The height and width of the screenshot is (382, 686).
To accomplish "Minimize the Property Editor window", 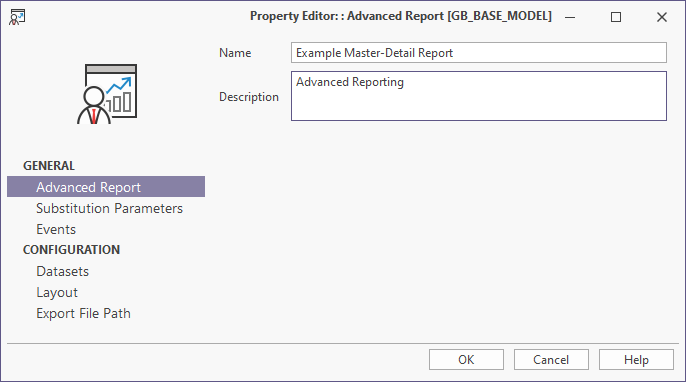I will tap(570, 17).
